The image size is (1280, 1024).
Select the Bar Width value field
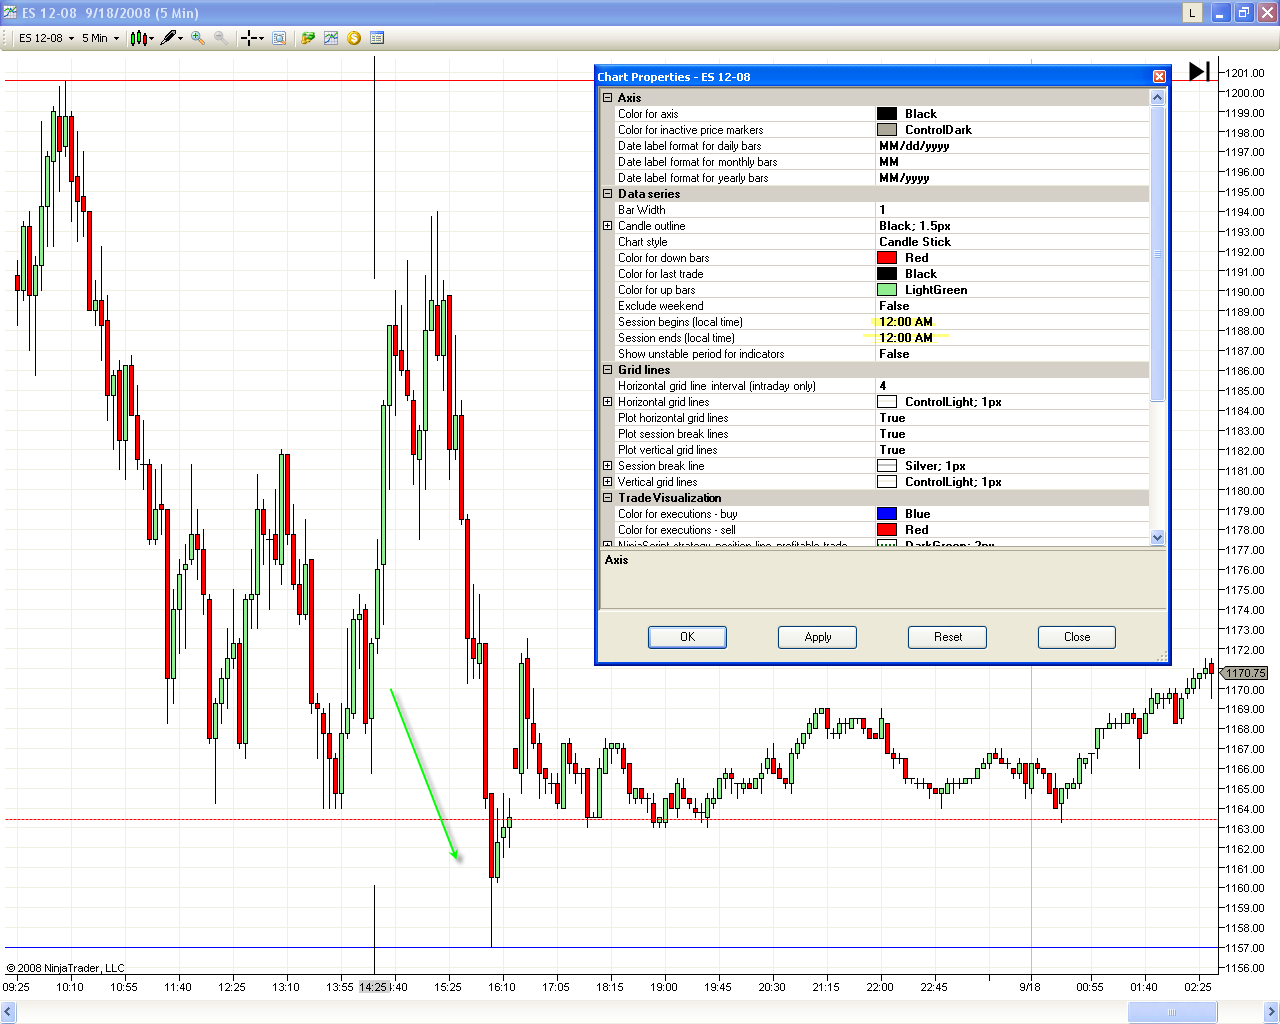pyautogui.click(x=1012, y=210)
